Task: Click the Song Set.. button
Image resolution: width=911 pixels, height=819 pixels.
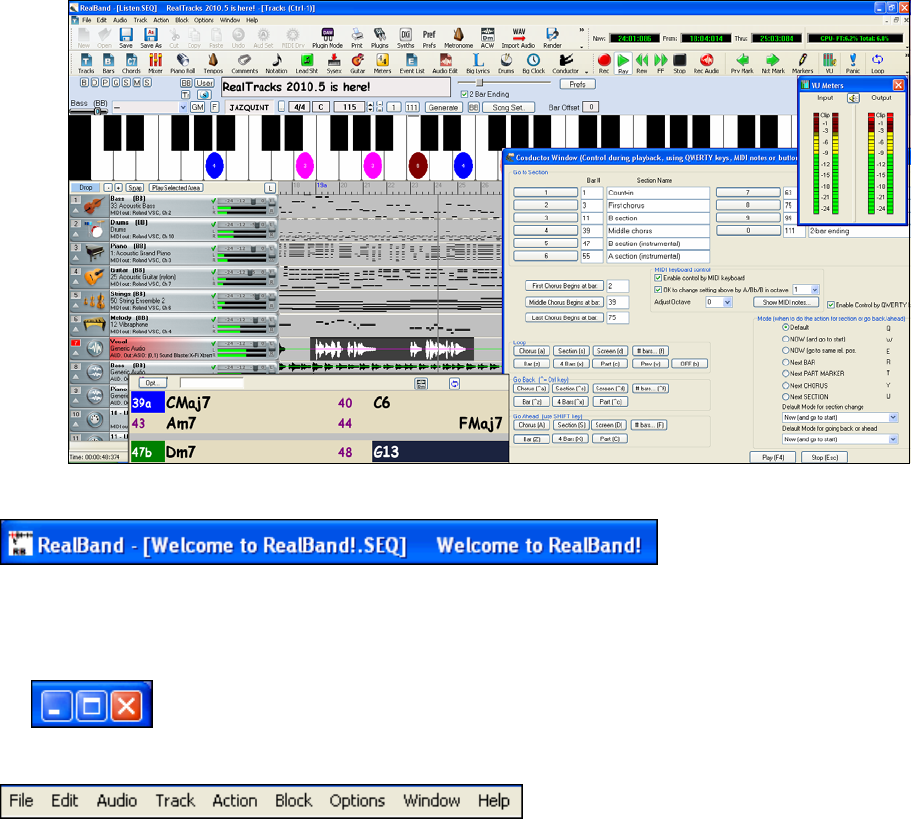Action: pos(508,107)
